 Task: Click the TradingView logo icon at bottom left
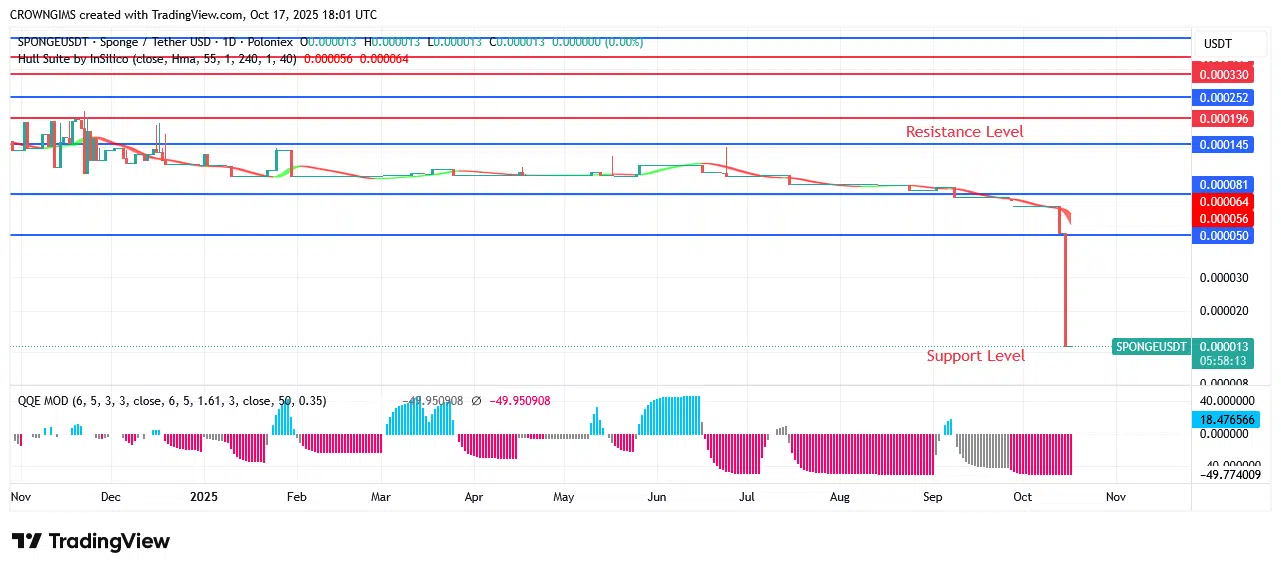click(27, 541)
